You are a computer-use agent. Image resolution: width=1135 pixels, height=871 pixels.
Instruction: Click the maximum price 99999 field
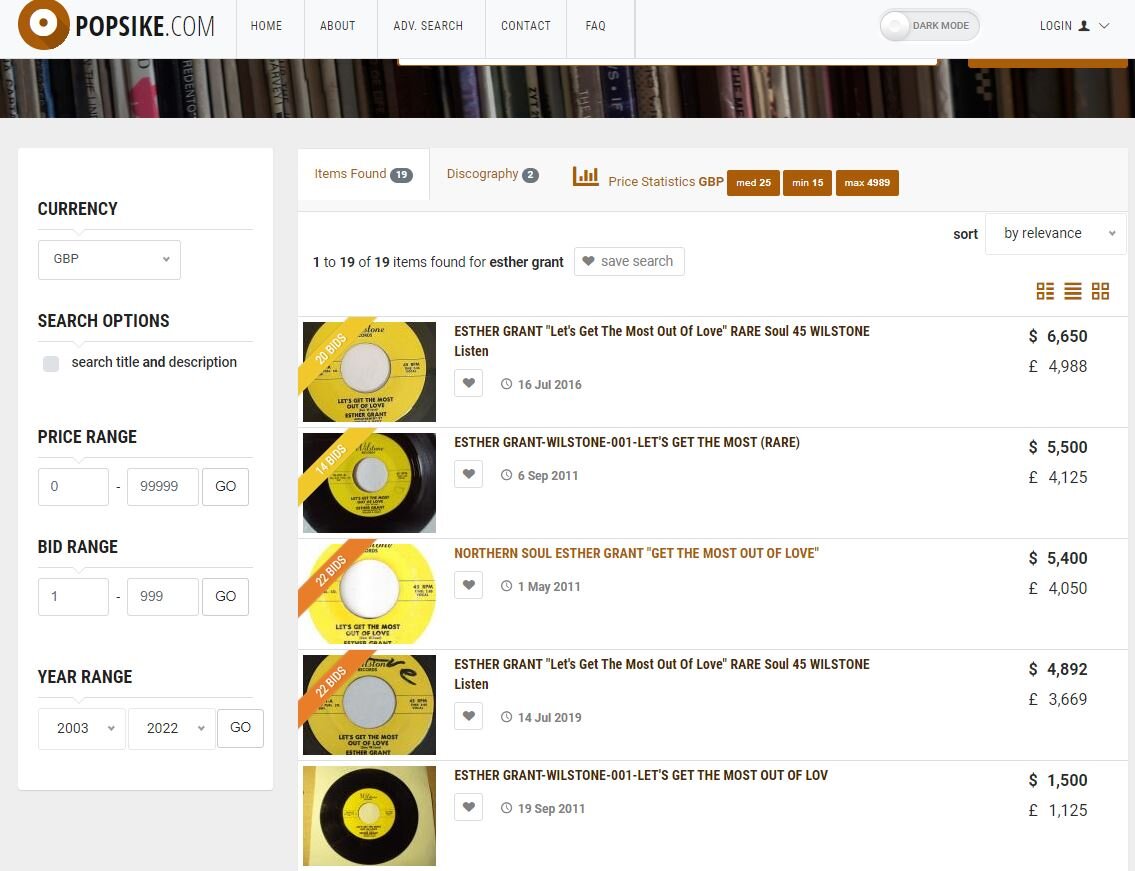click(x=163, y=487)
